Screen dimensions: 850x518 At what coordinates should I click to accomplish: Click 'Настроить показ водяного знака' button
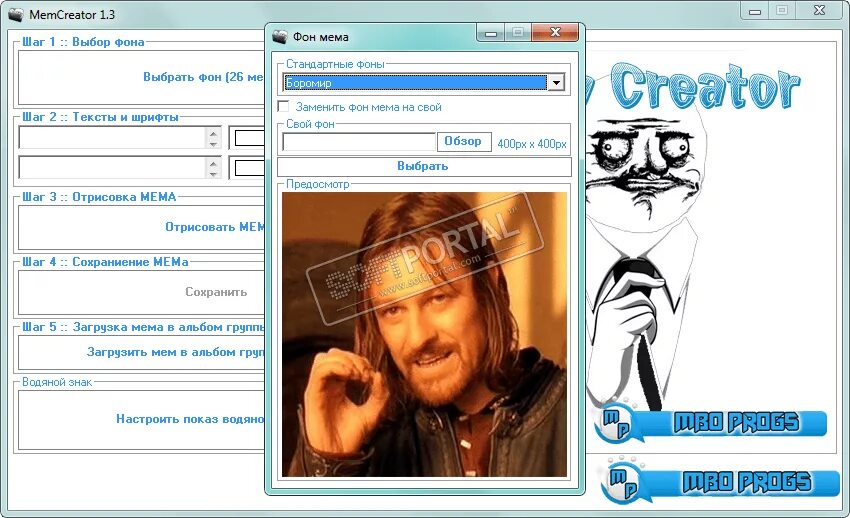[142, 419]
